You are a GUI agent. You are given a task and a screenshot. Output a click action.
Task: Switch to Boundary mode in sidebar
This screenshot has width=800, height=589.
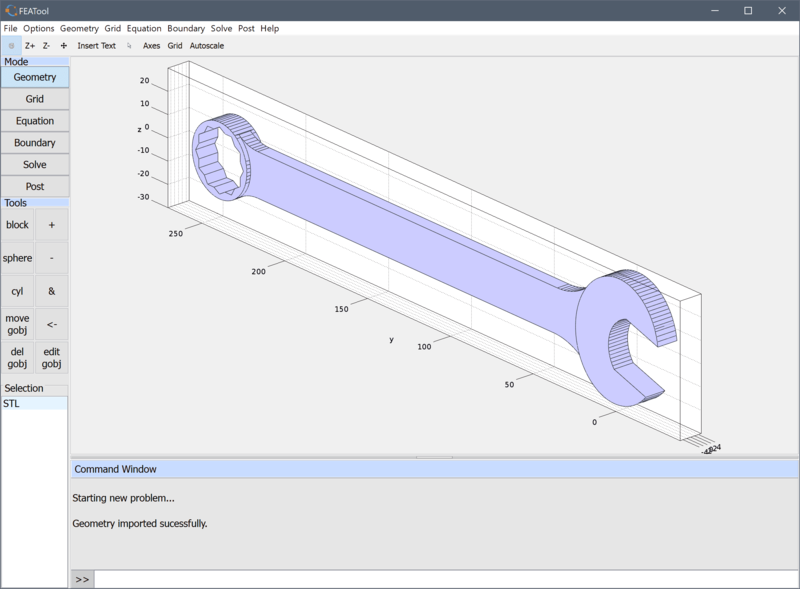(x=35, y=143)
